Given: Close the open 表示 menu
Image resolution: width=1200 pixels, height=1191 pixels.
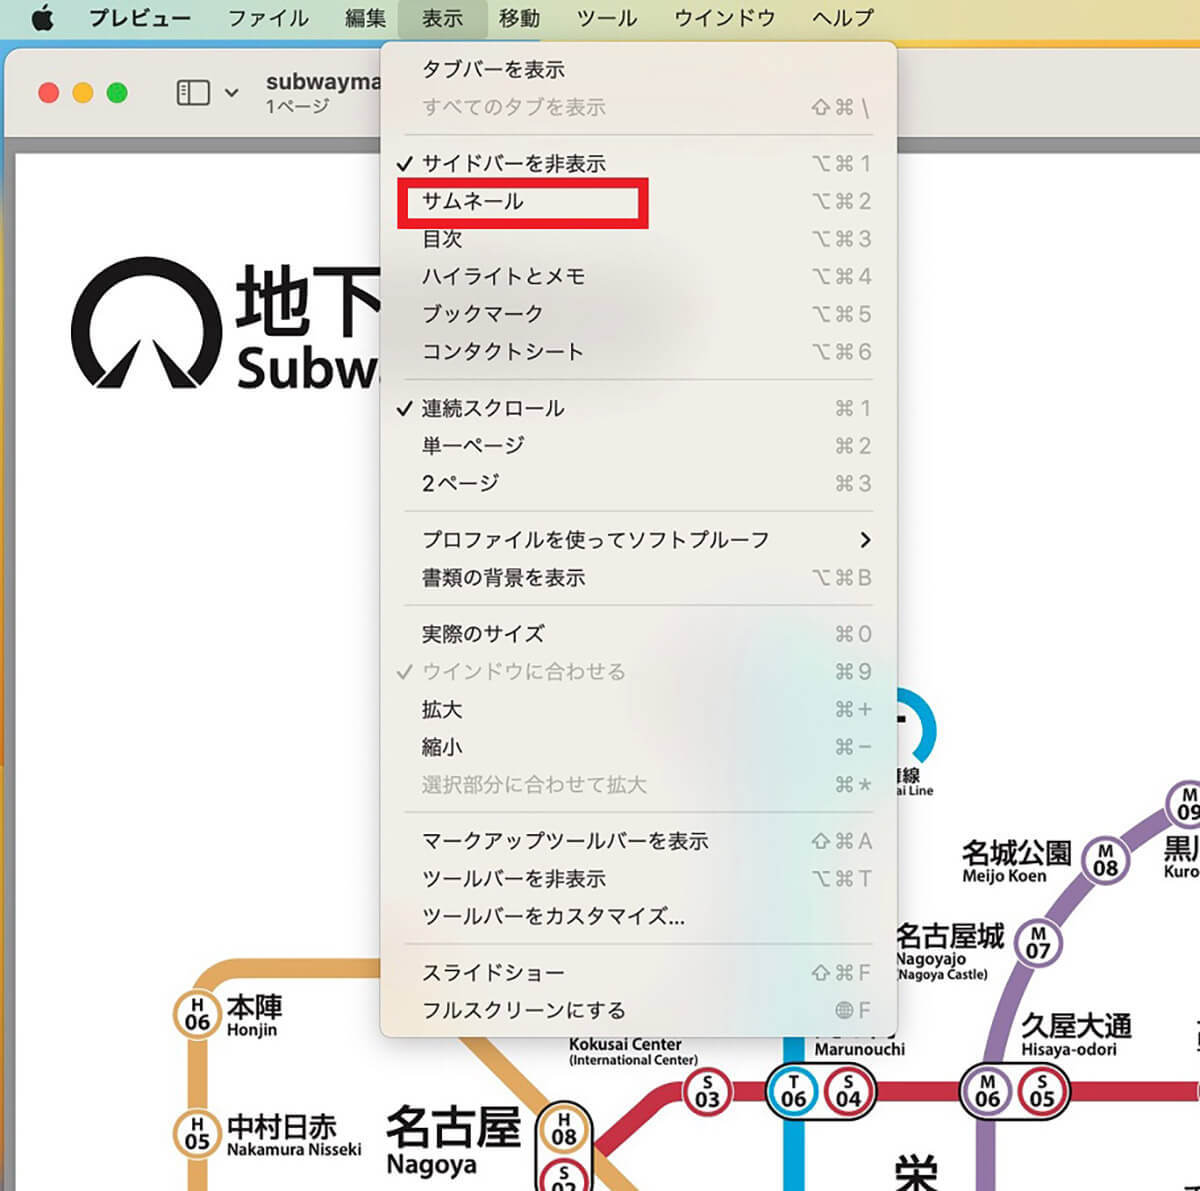Looking at the screenshot, I should [x=442, y=18].
